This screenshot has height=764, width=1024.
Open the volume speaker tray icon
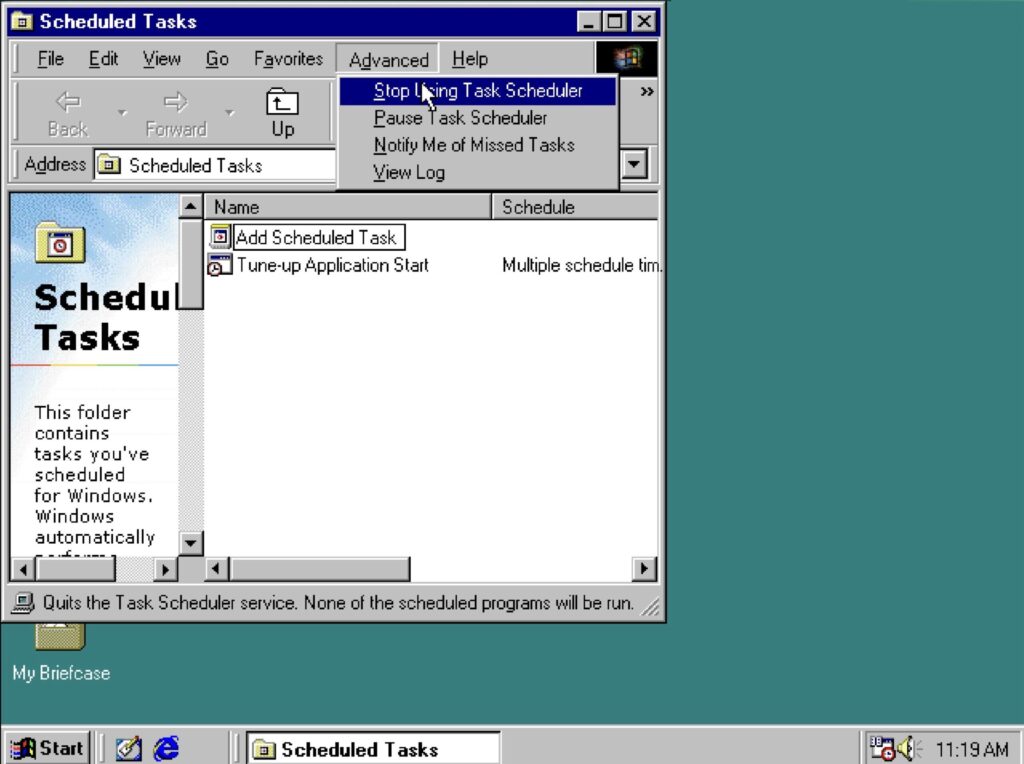coord(908,748)
